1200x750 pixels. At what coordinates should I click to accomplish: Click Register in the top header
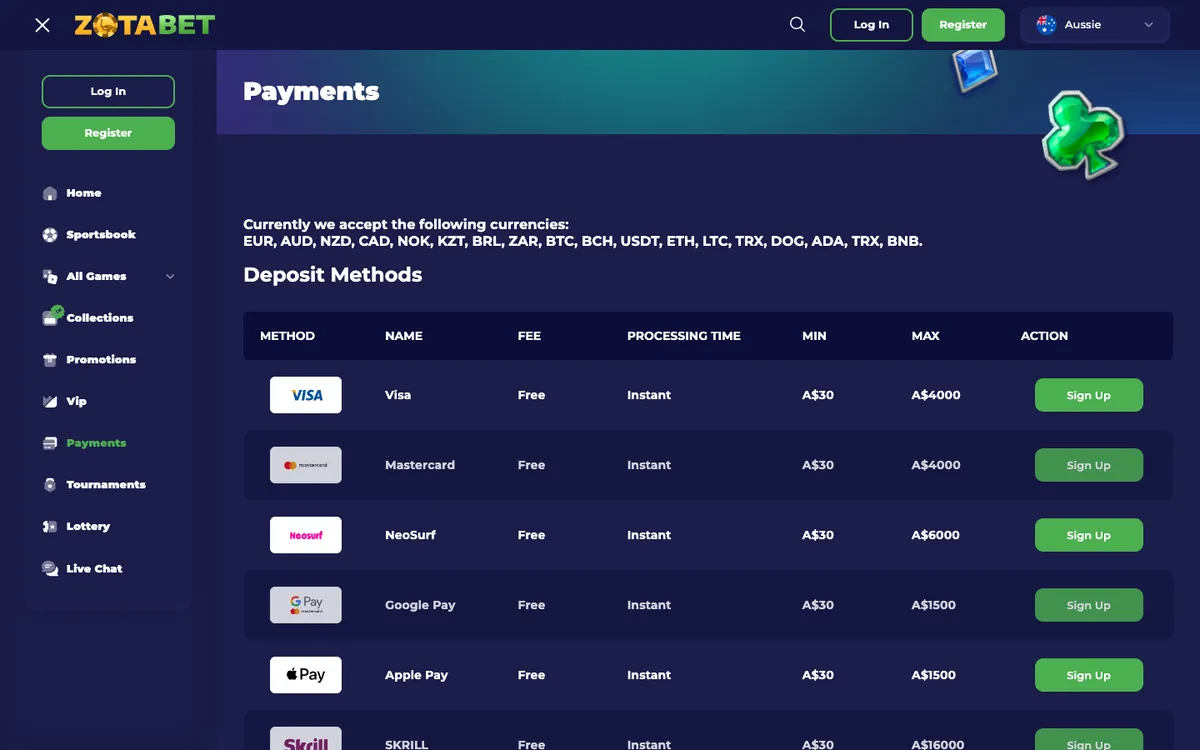pyautogui.click(x=963, y=25)
